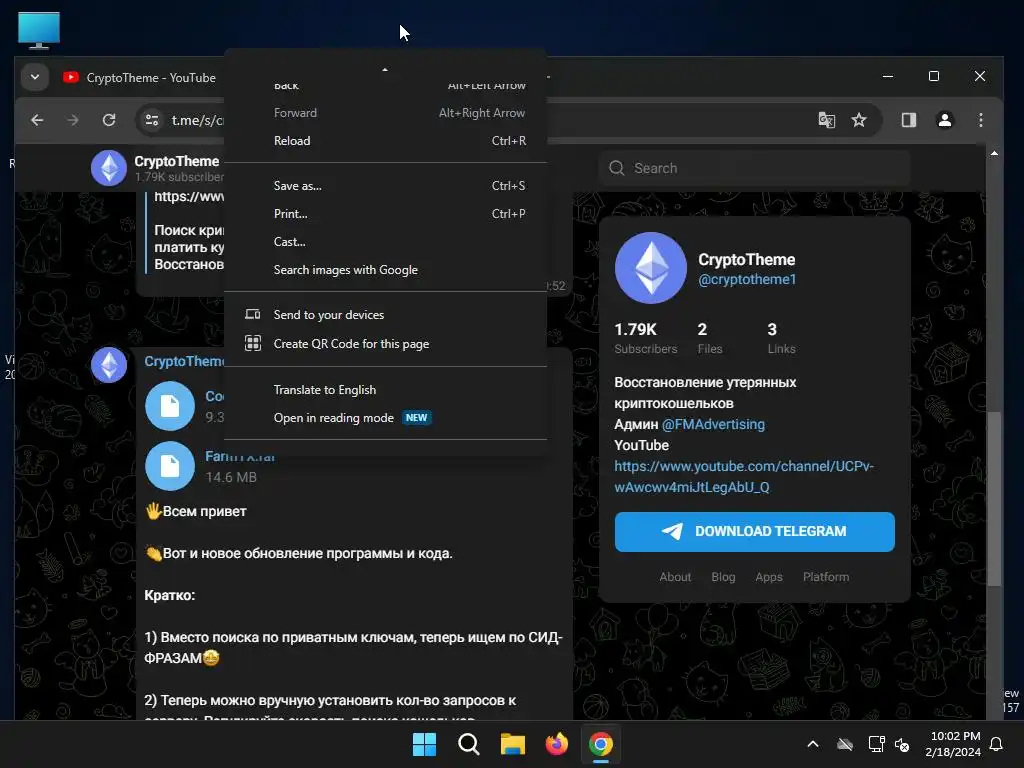The width and height of the screenshot is (1024, 768).
Task: Click the 9.3 MB file download icon
Action: 170,406
